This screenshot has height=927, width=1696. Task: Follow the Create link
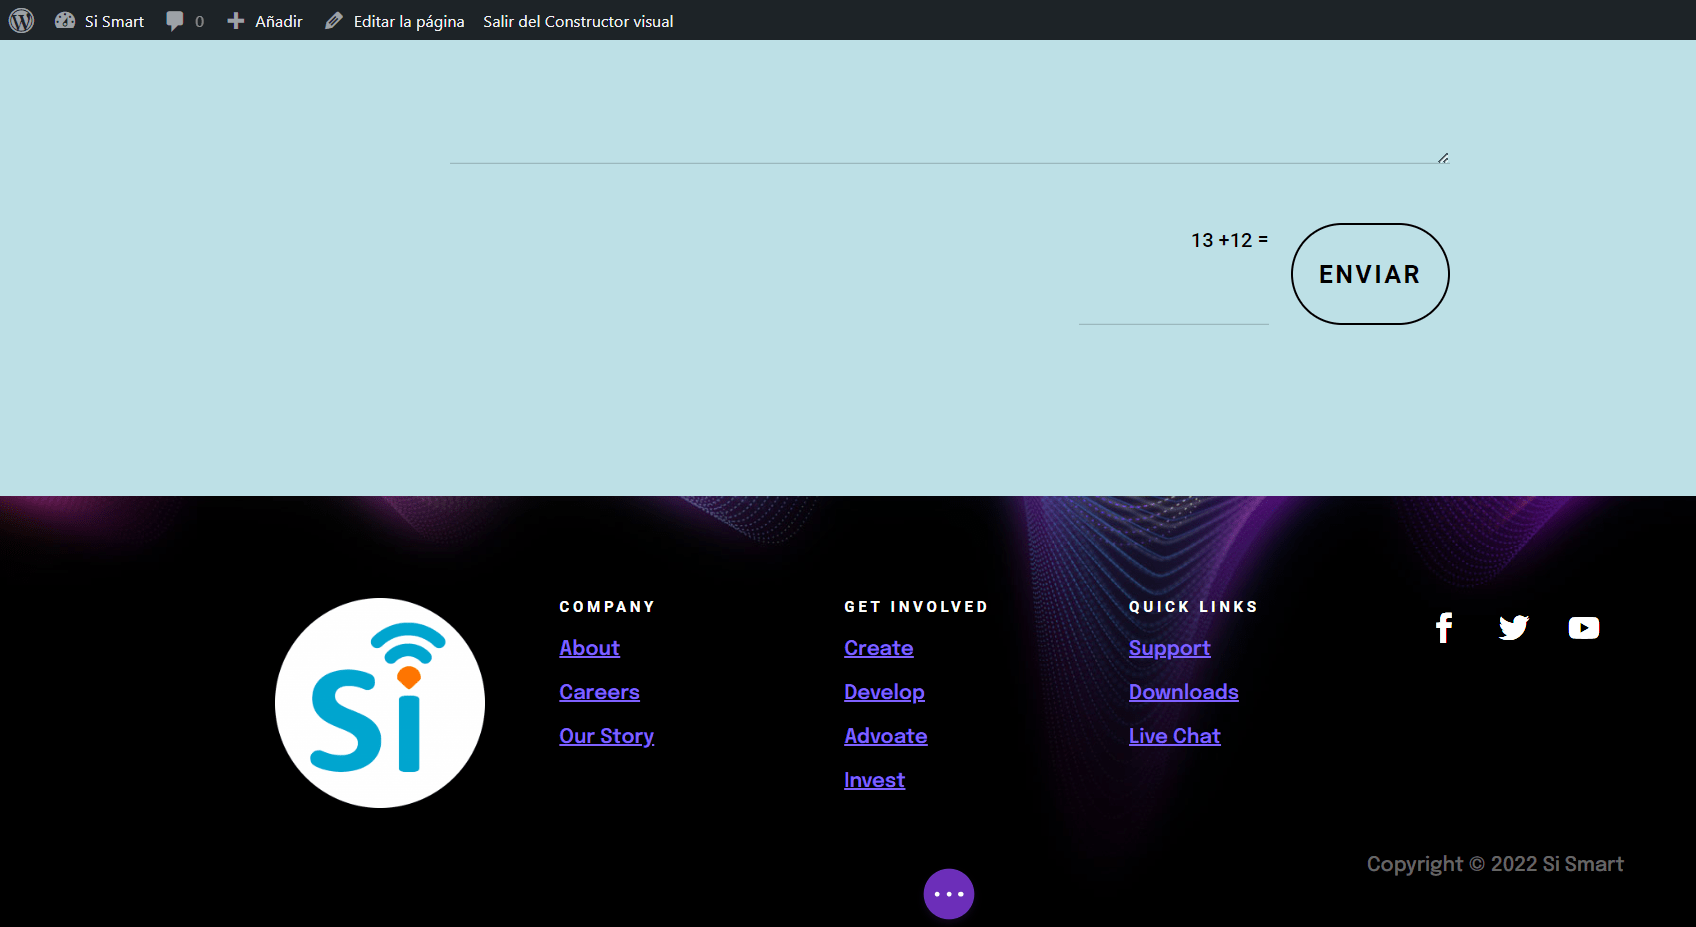click(x=878, y=648)
